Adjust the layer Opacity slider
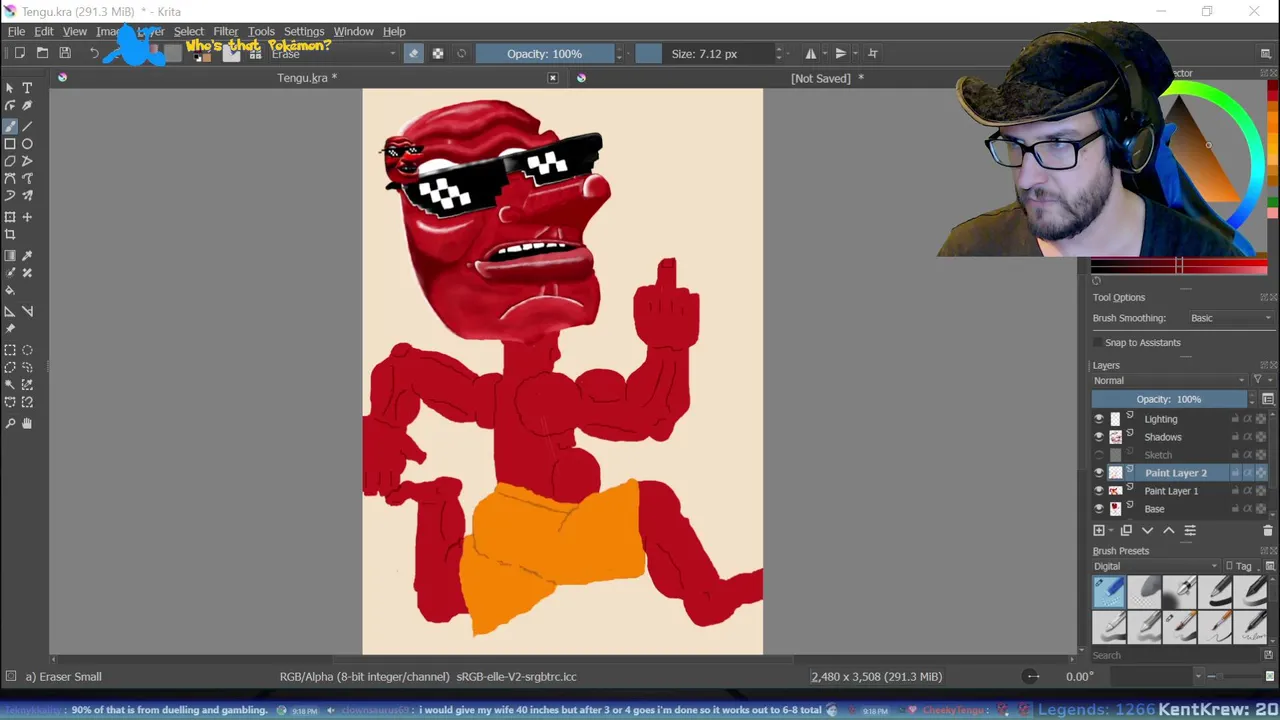 click(1167, 399)
